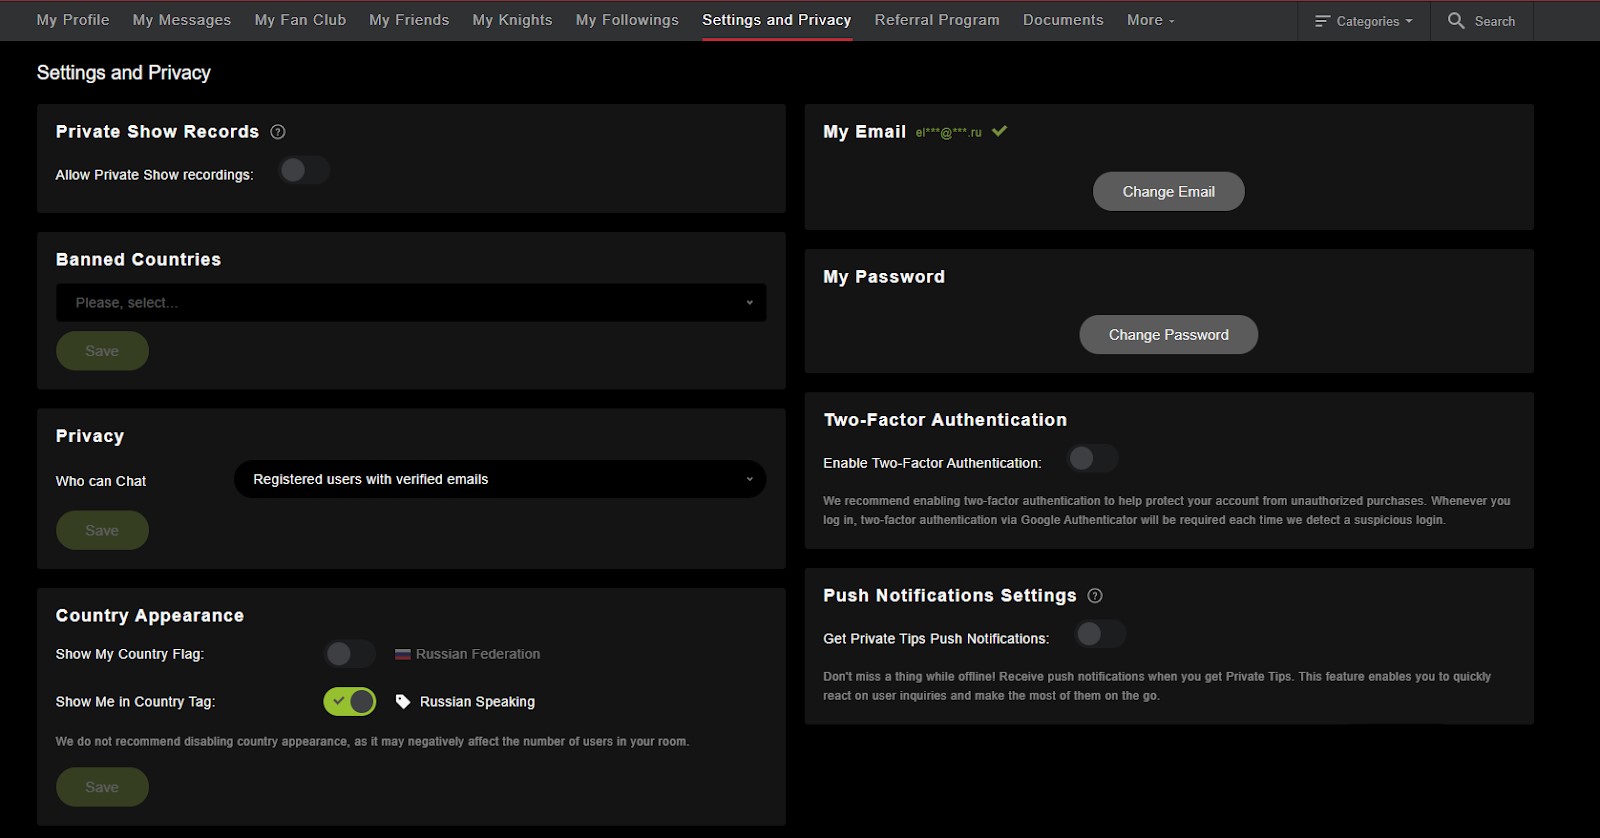Enable Two-Factor Authentication toggle
The width and height of the screenshot is (1600, 838).
[x=1092, y=458]
